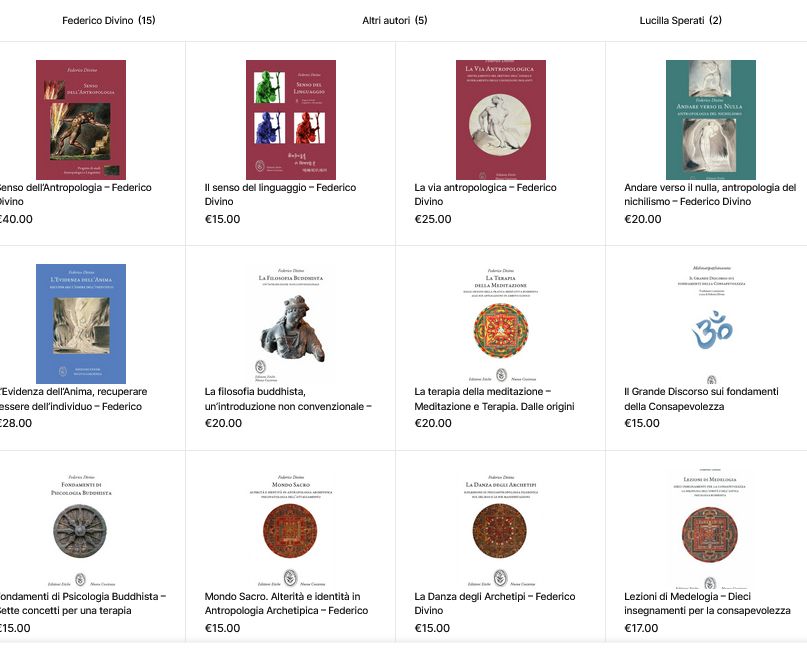The width and height of the screenshot is (807, 663).
Task: Open the Om symbol book cover
Action: pos(711,324)
